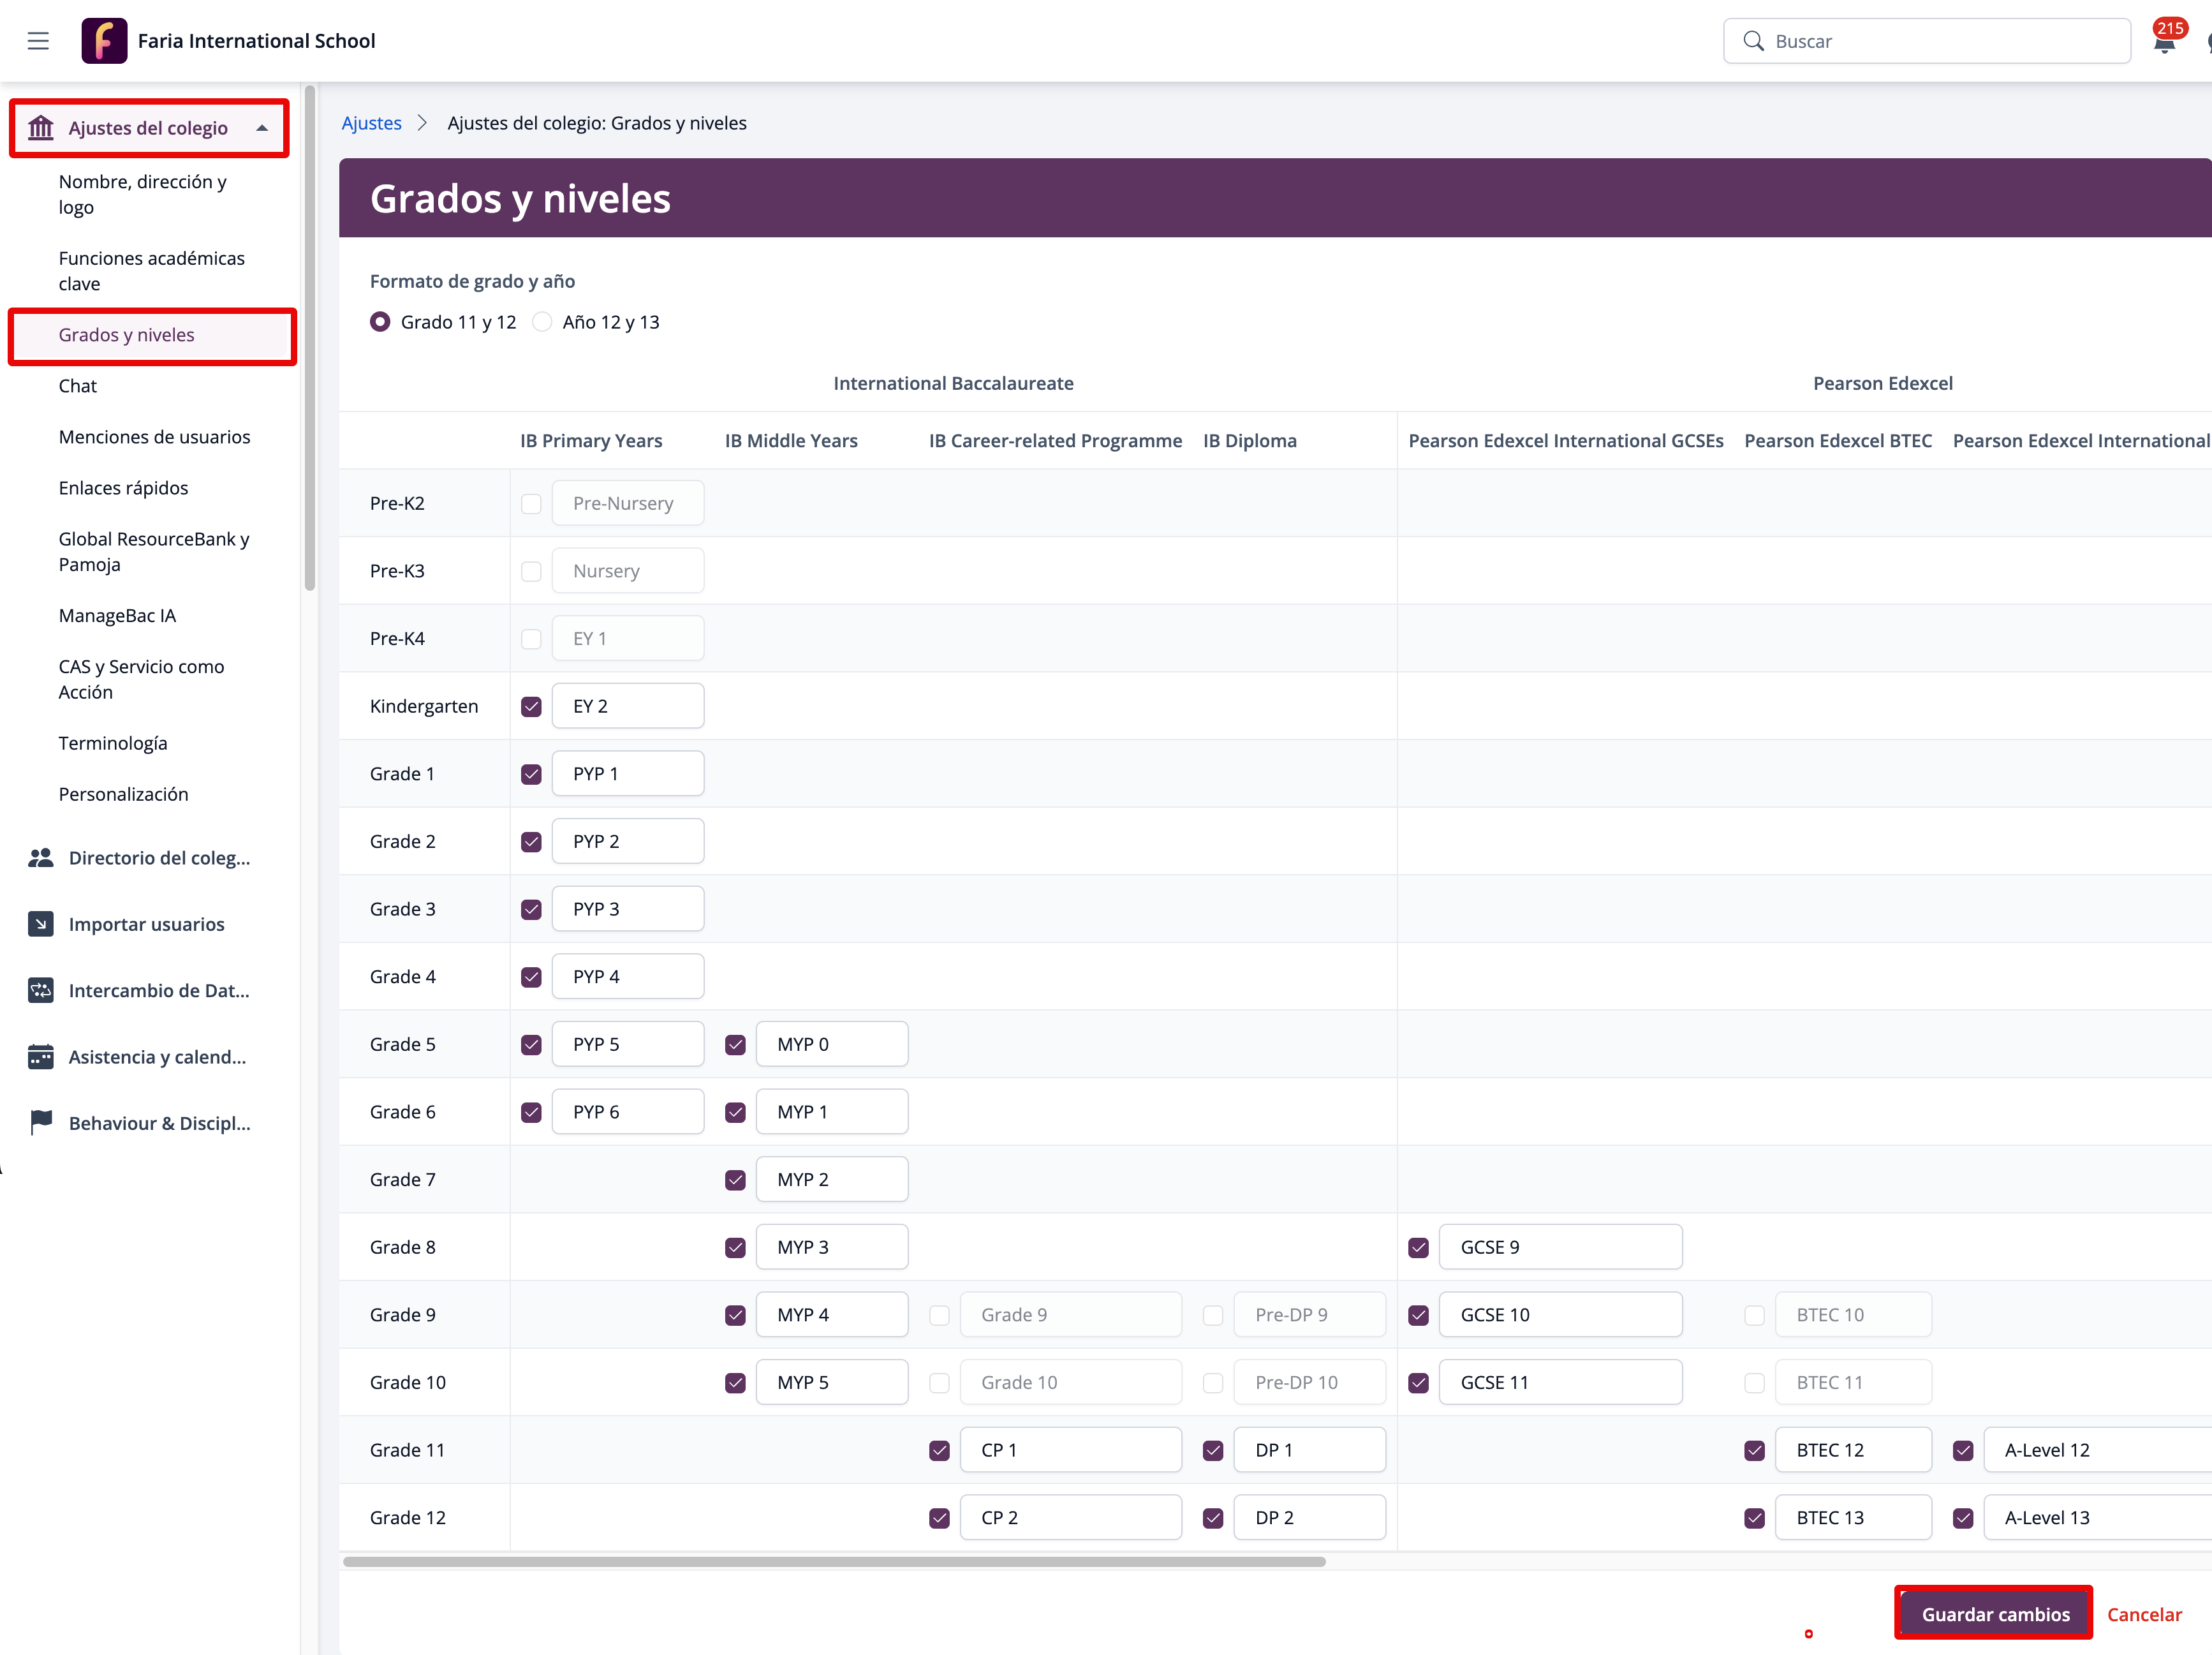Click the Intercambio de Datos icon
Viewport: 2212px width, 1655px height.
coord(41,990)
